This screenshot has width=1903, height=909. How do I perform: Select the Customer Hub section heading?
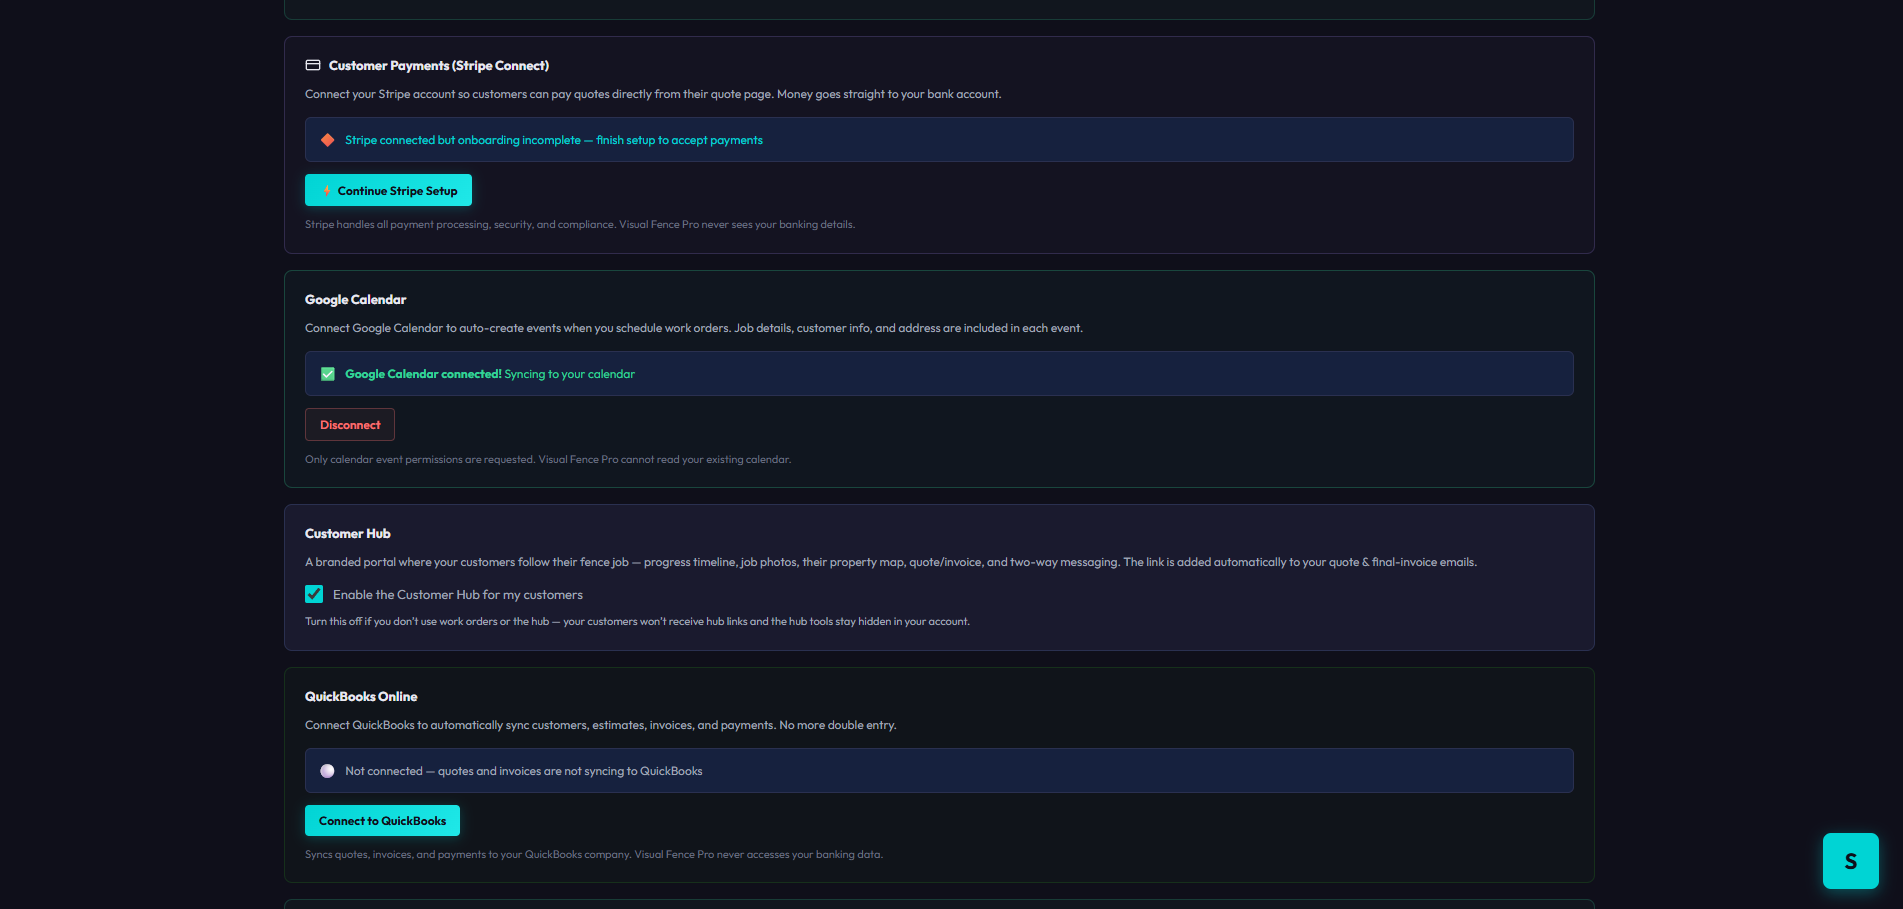click(x=348, y=534)
